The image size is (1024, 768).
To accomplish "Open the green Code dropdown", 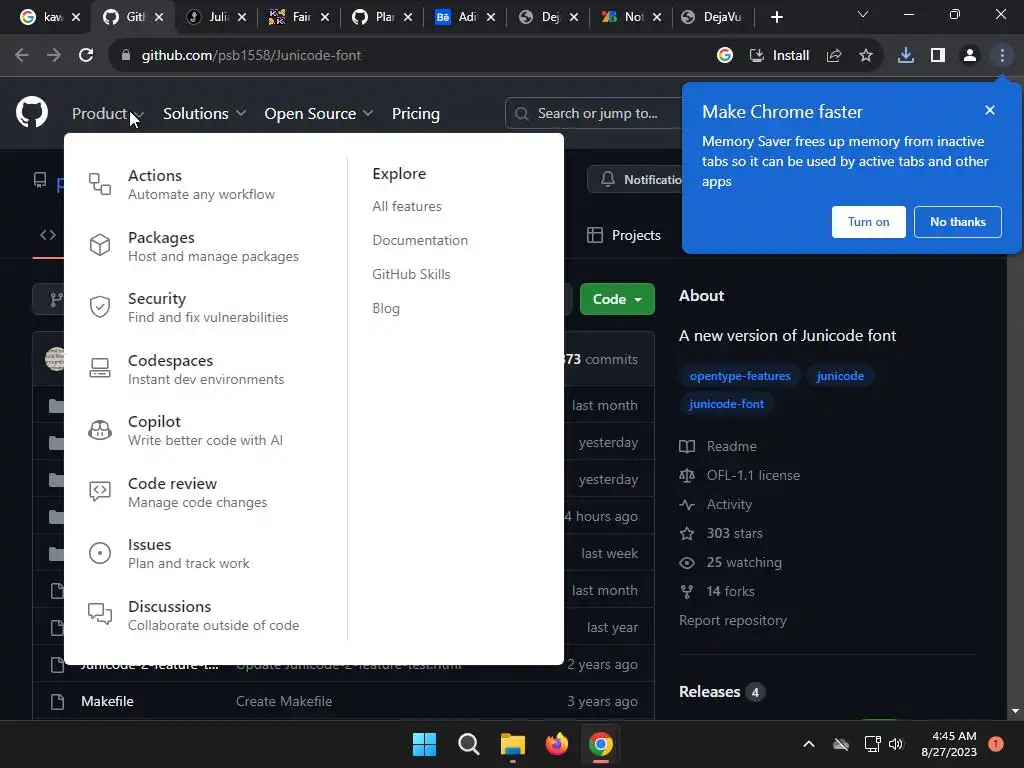I will point(617,299).
